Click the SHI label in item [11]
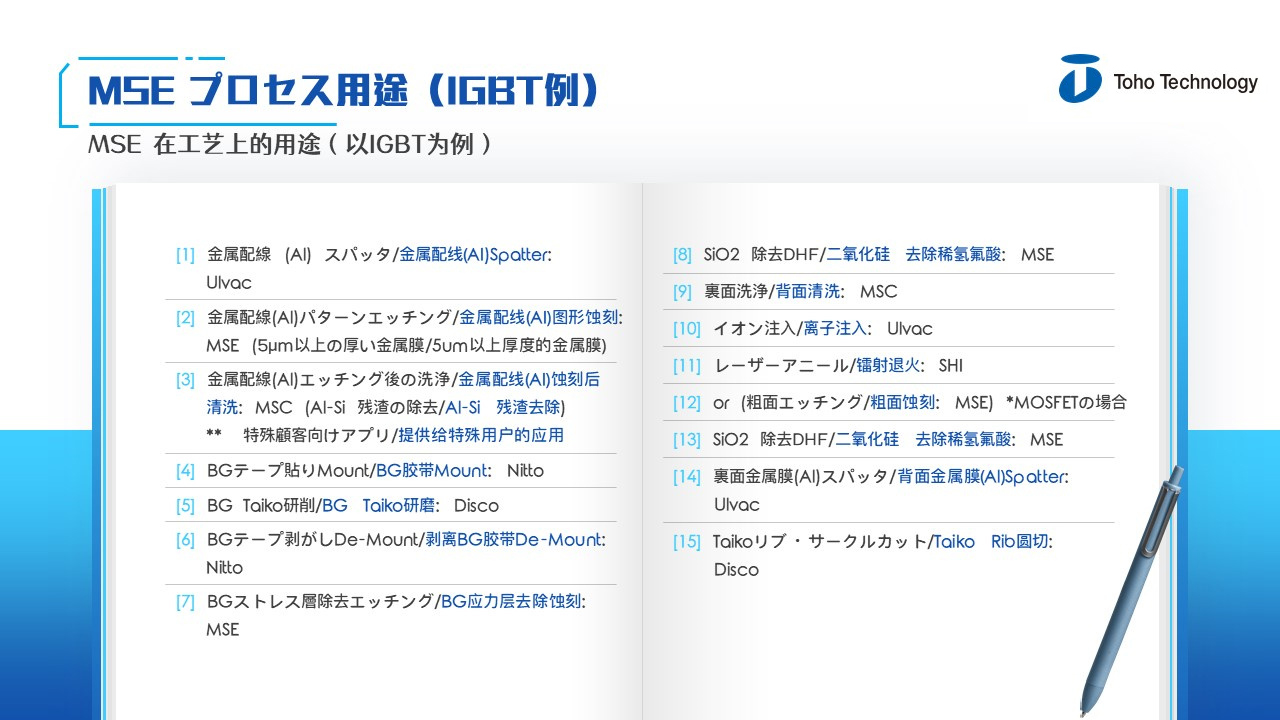Image resolution: width=1280 pixels, height=720 pixels. (x=950, y=366)
